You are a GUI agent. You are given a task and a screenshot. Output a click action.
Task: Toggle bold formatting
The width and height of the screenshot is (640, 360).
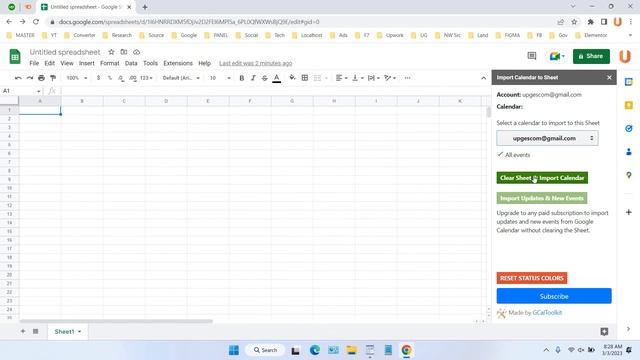point(242,78)
